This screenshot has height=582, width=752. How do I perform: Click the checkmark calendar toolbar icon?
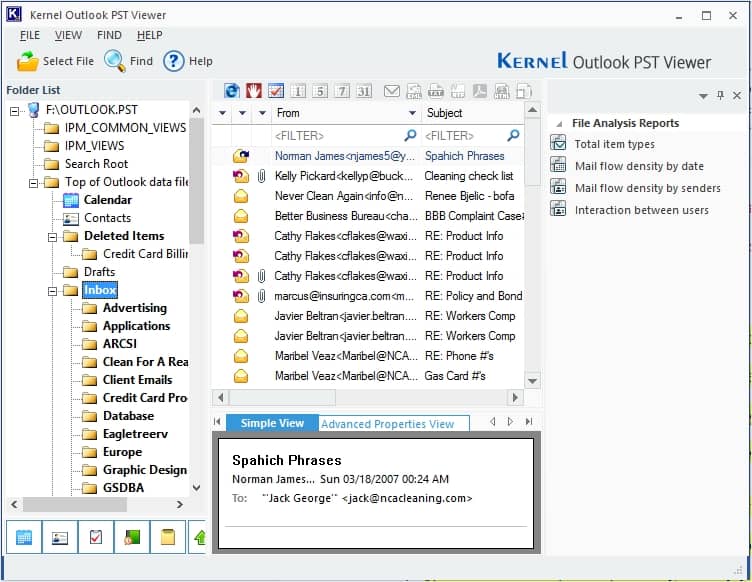[276, 91]
